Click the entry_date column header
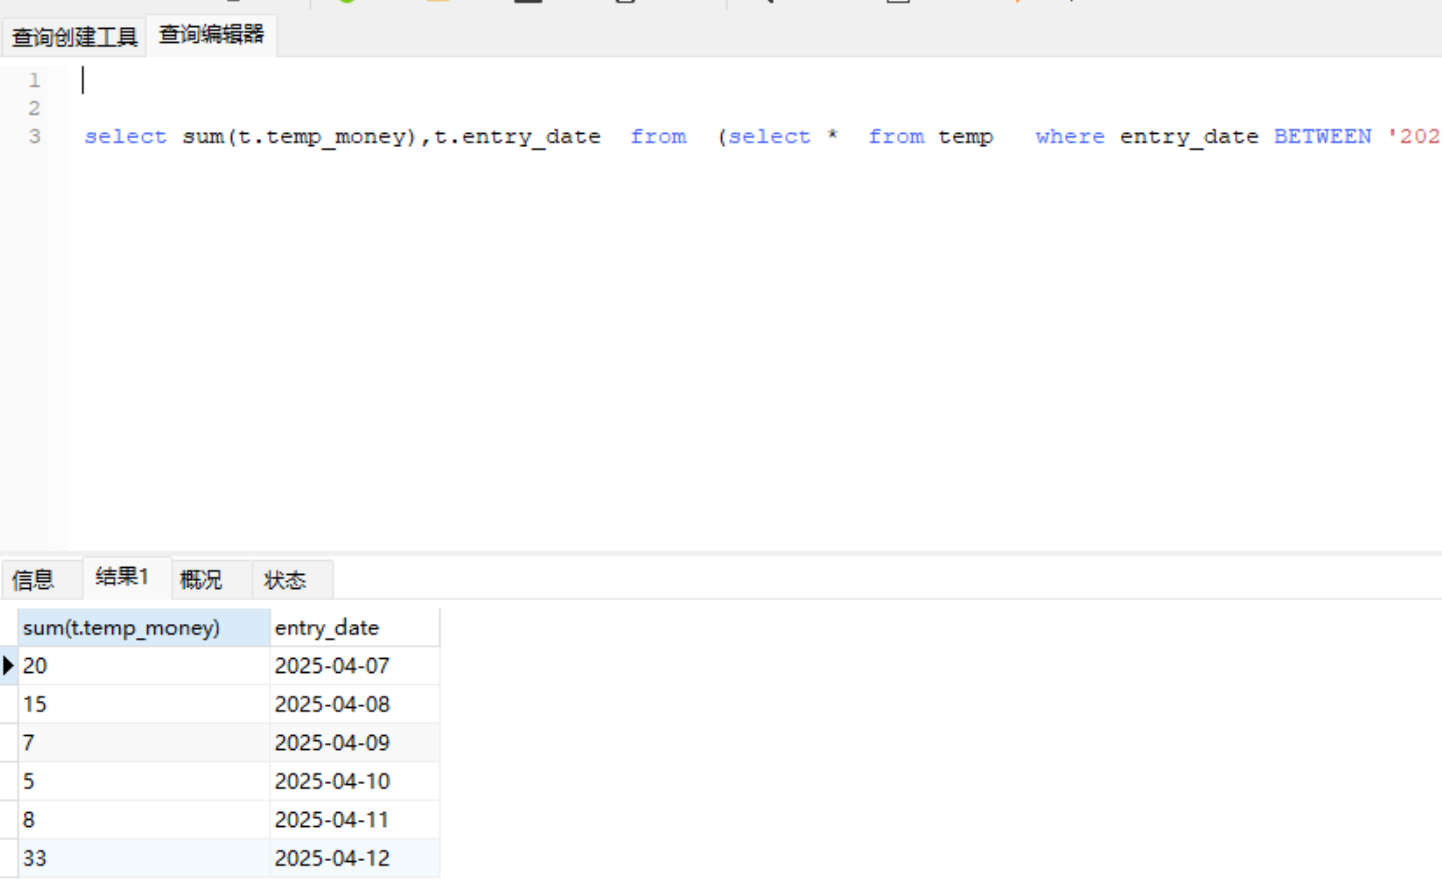Screen dimensions: 1442x882 [x=354, y=627]
